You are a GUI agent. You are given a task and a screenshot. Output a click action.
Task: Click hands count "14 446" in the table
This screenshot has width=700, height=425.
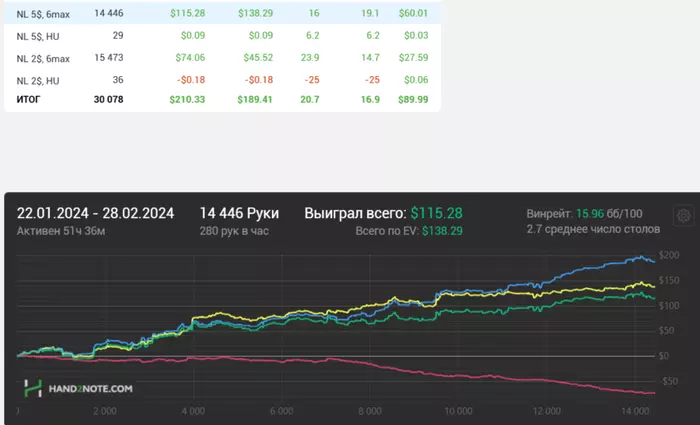[108, 13]
